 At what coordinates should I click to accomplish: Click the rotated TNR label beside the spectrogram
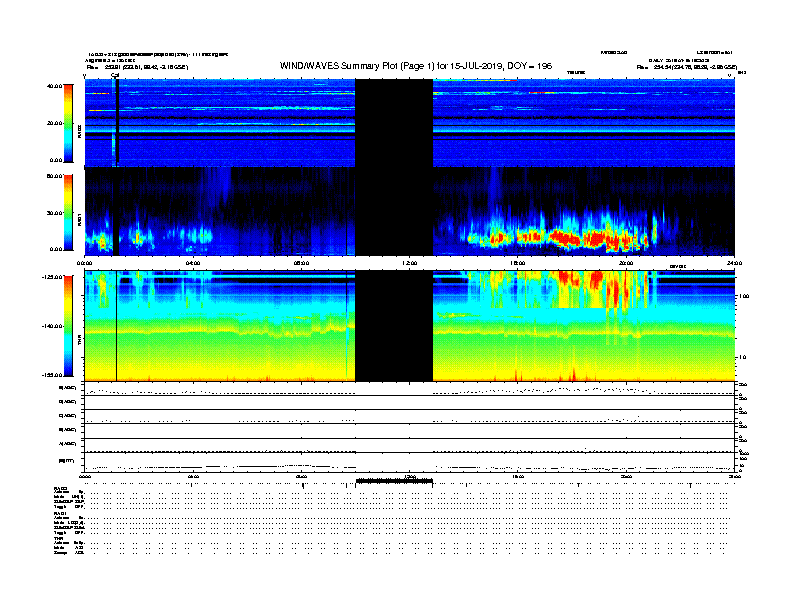[79, 341]
